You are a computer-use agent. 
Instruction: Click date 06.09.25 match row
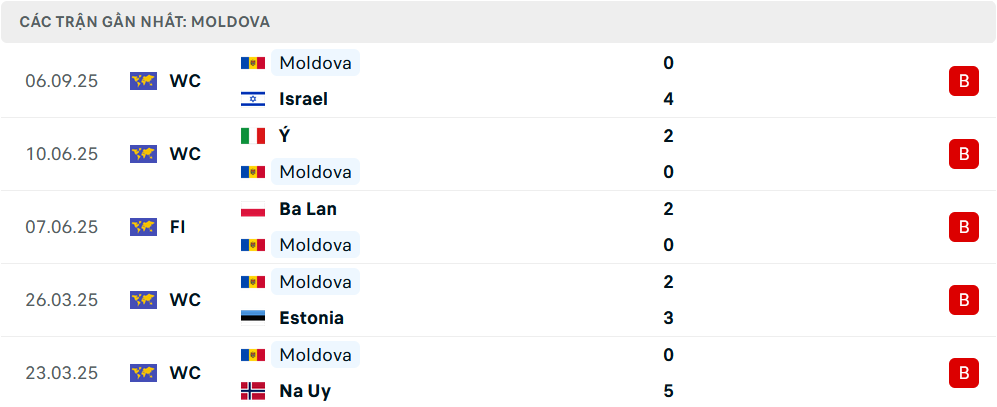[62, 81]
